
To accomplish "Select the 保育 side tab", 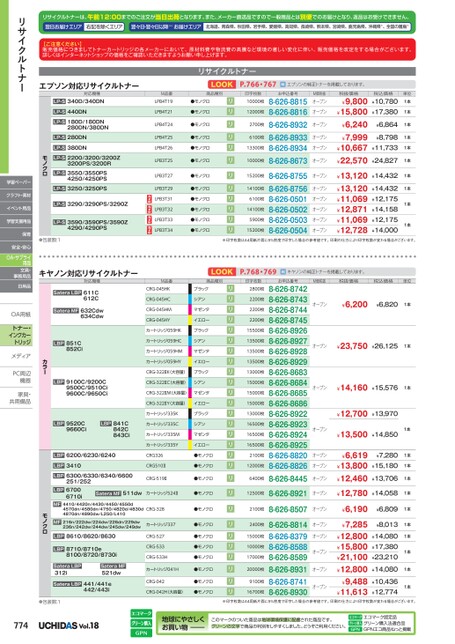I will pos(16,234).
